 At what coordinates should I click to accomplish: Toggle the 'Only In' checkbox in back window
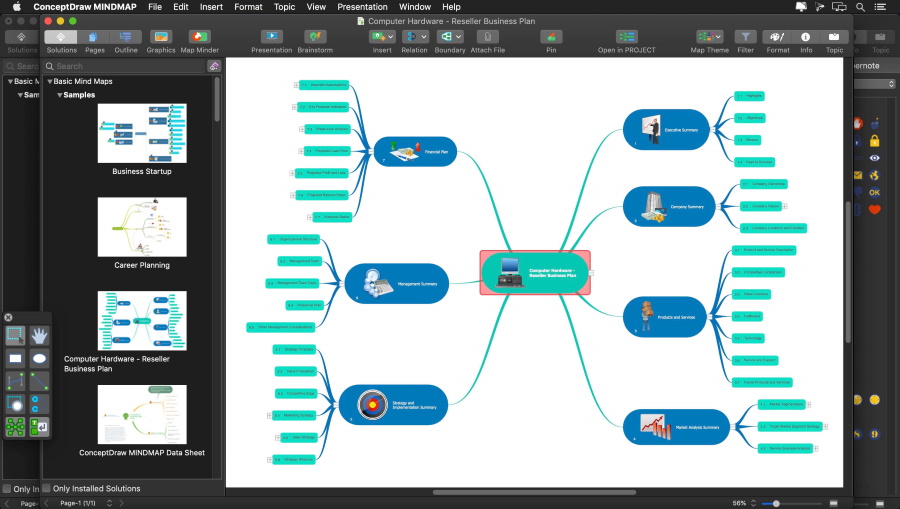7,489
